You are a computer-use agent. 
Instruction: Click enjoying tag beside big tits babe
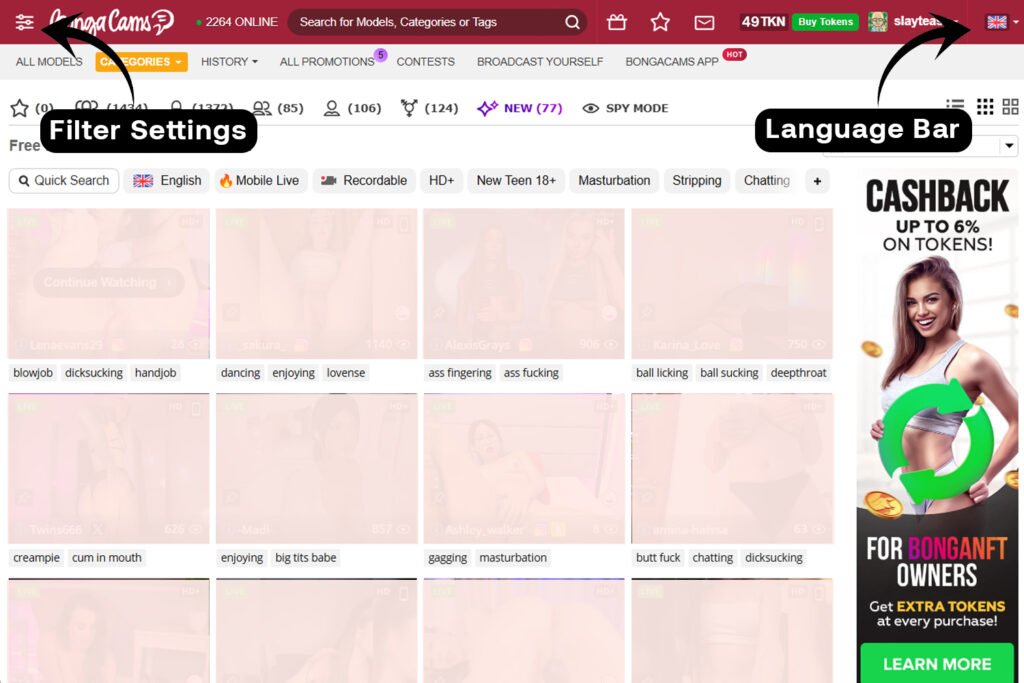[242, 558]
